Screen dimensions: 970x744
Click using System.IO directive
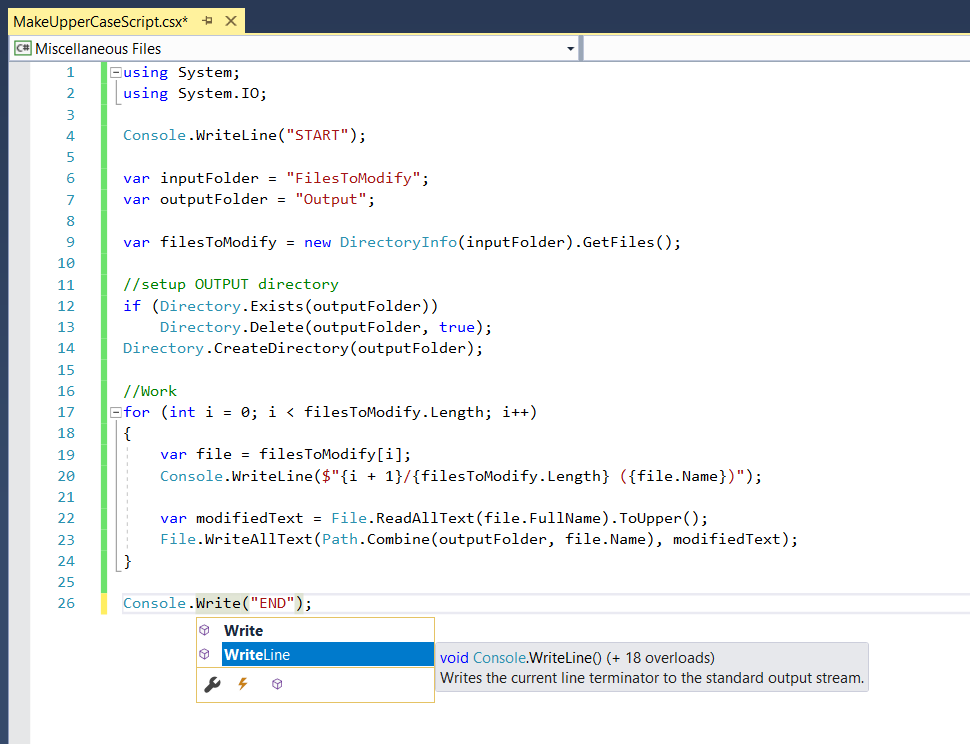click(195, 93)
